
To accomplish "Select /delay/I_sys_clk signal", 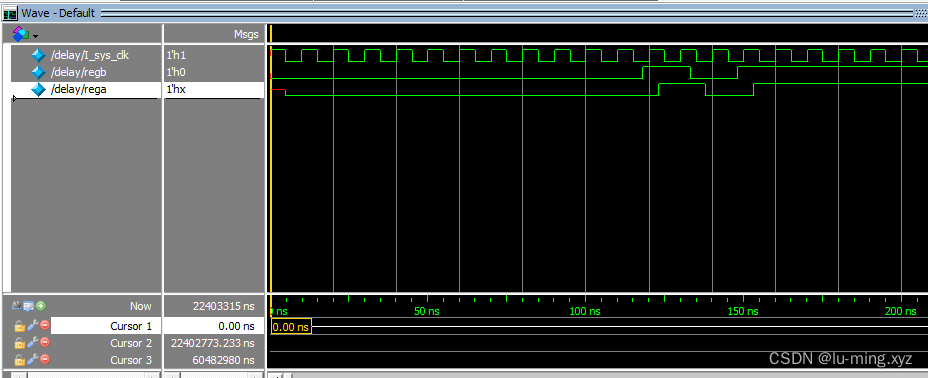I will click(90, 55).
